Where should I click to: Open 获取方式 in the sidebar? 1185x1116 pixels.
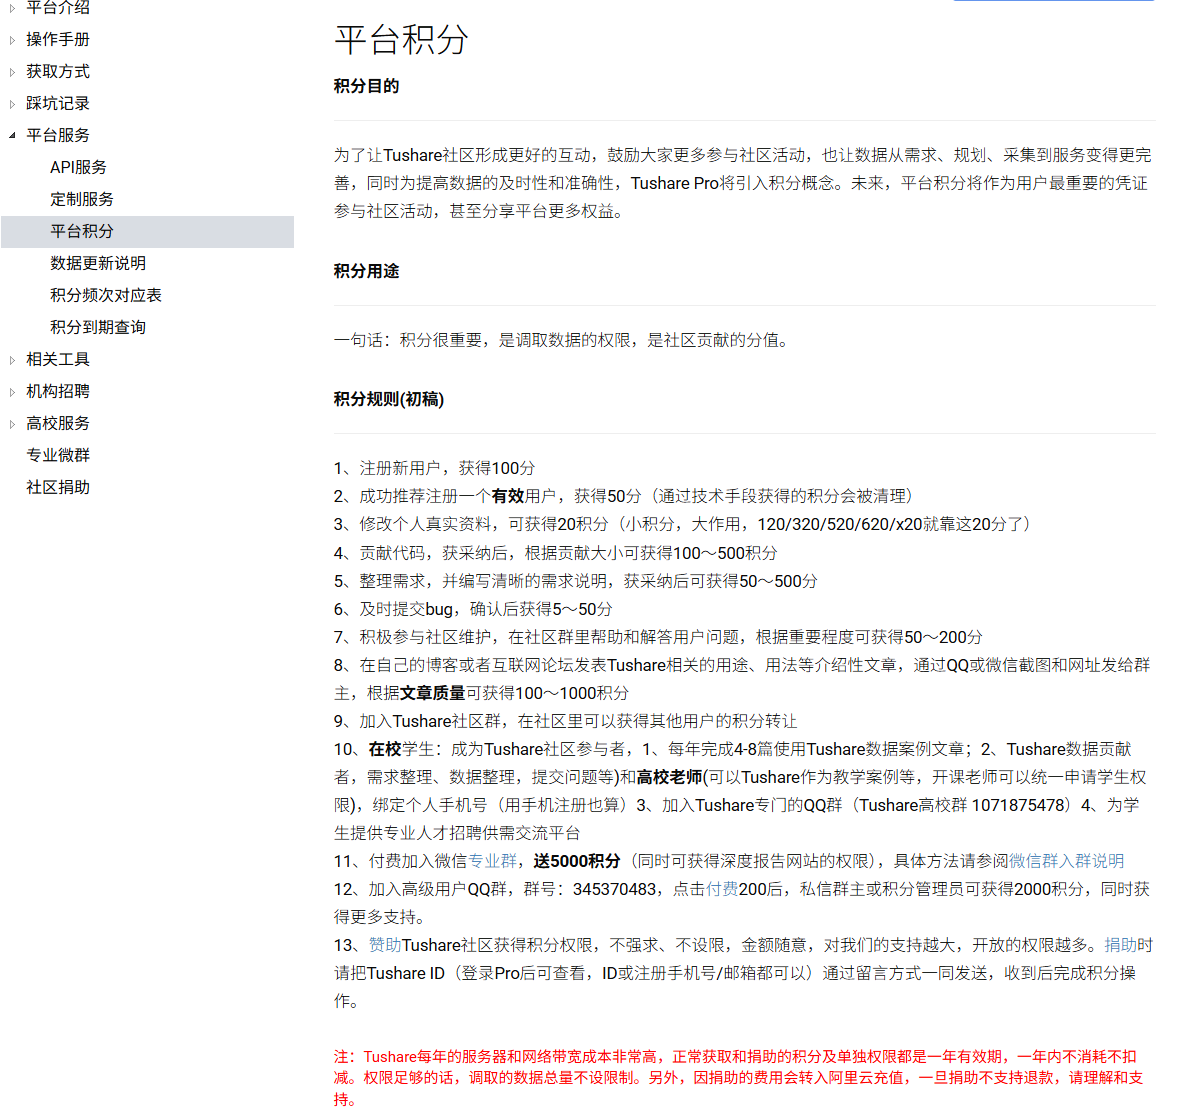[58, 71]
